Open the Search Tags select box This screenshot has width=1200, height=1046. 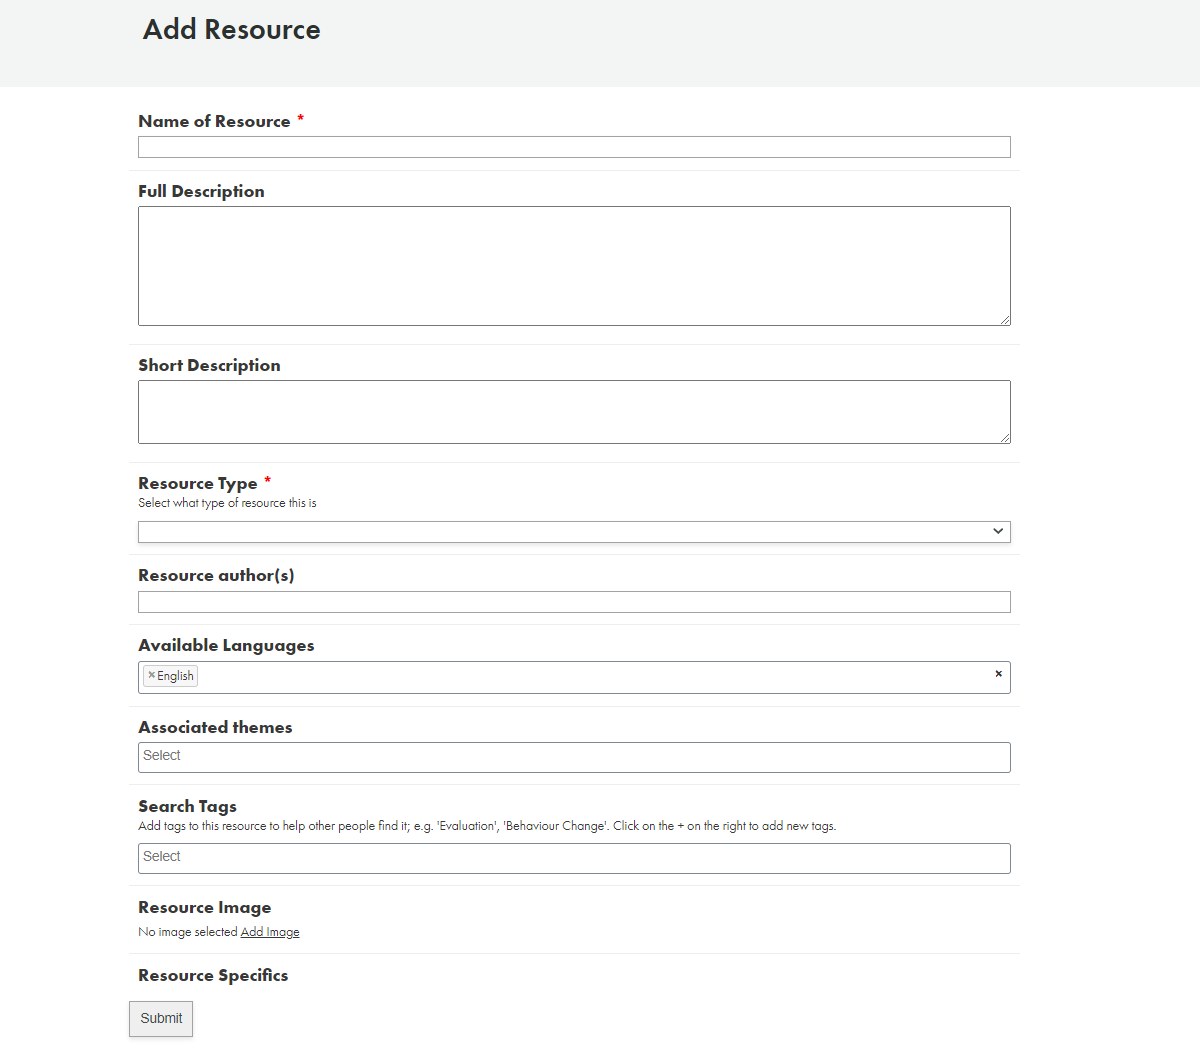(x=574, y=858)
